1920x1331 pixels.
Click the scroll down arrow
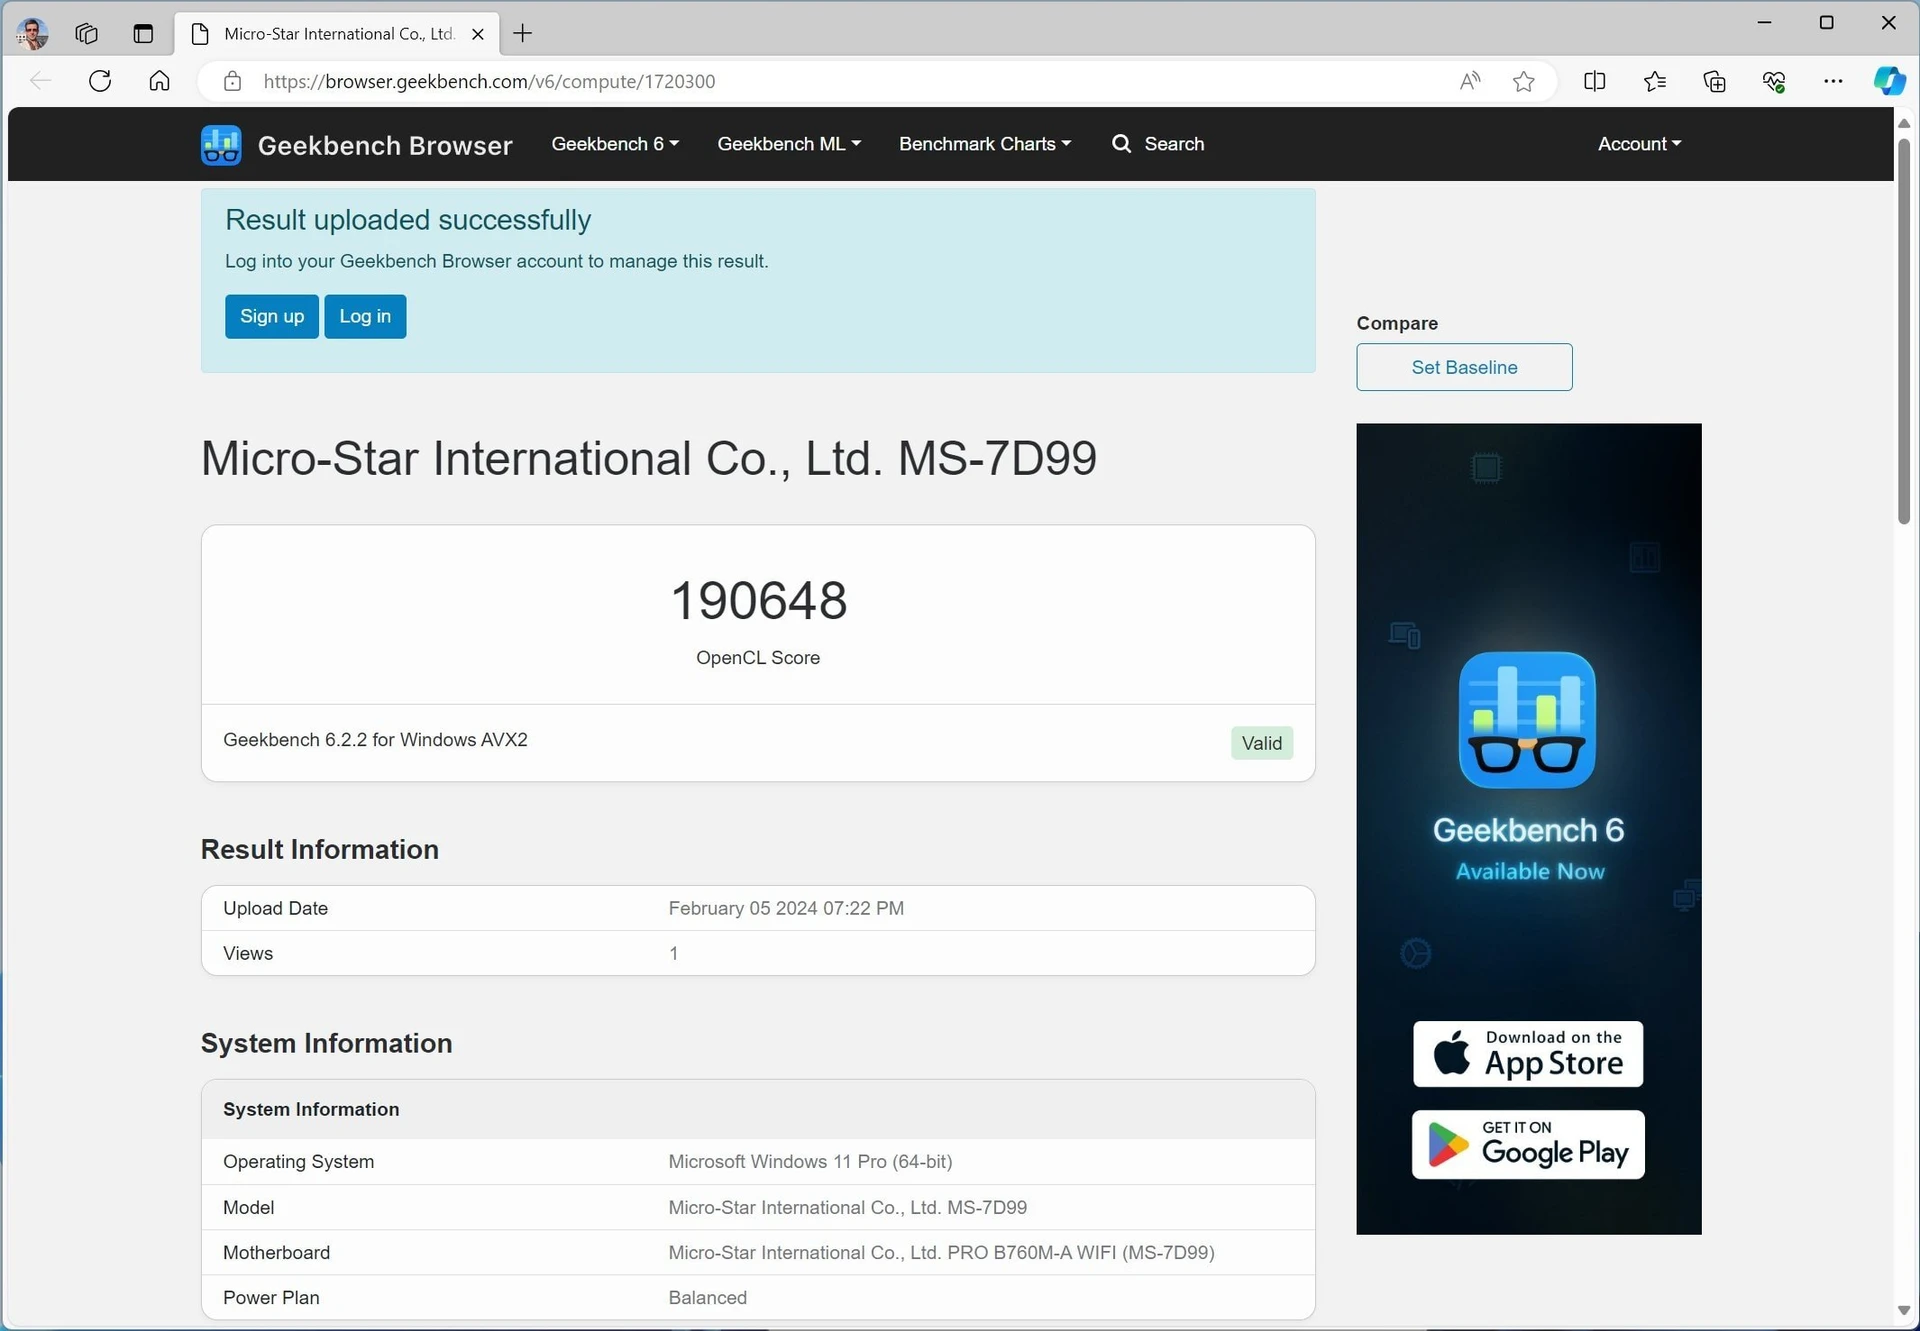(1904, 1311)
